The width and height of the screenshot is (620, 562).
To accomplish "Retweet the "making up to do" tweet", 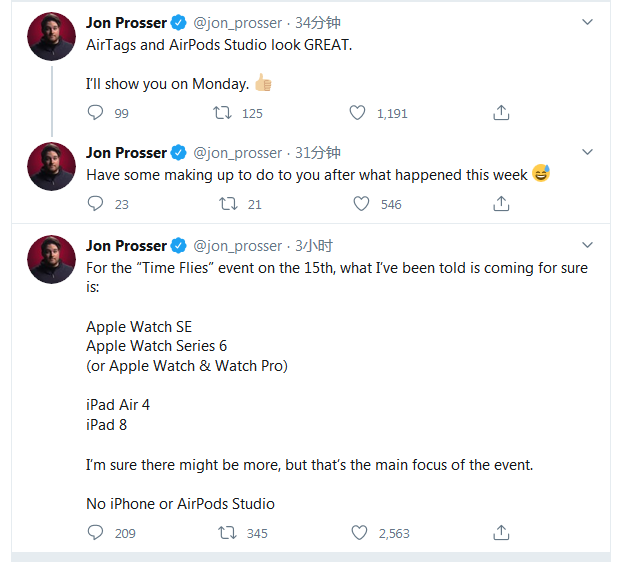I will [226, 204].
